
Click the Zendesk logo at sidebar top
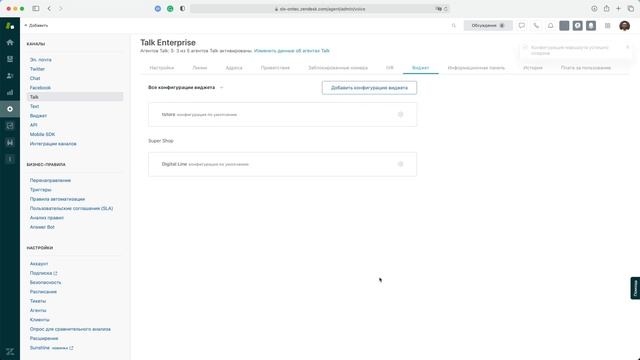[x=10, y=26]
